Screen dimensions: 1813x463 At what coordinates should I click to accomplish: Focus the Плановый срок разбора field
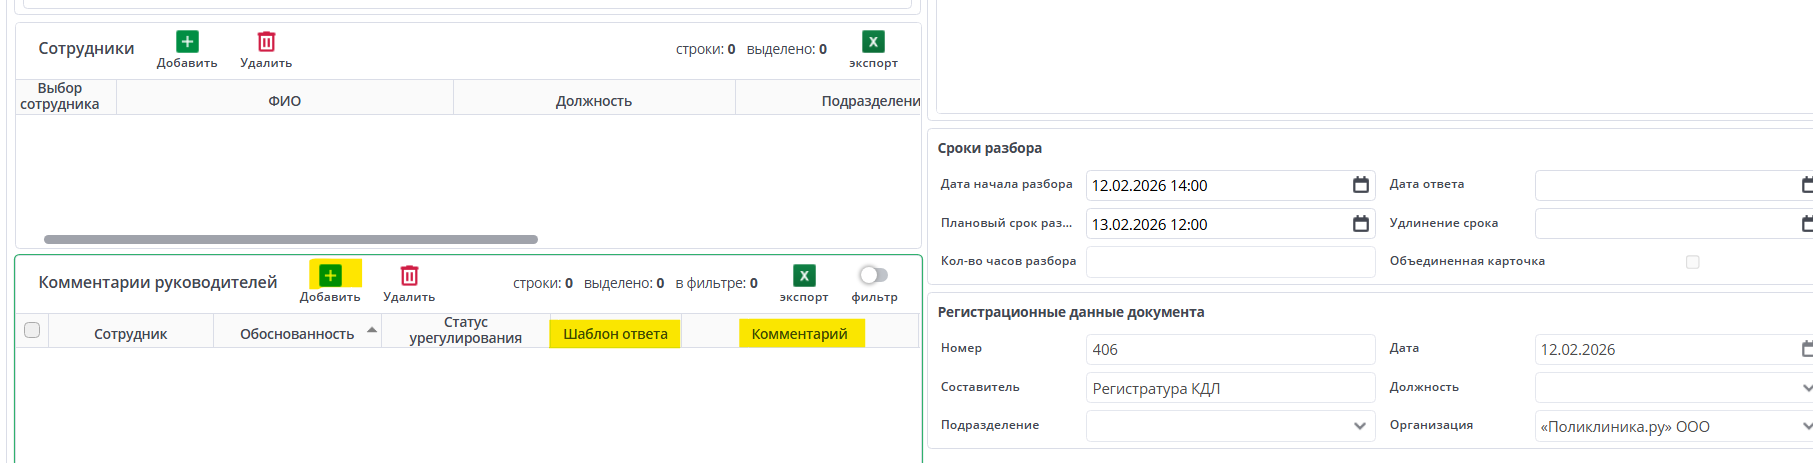point(1230,224)
